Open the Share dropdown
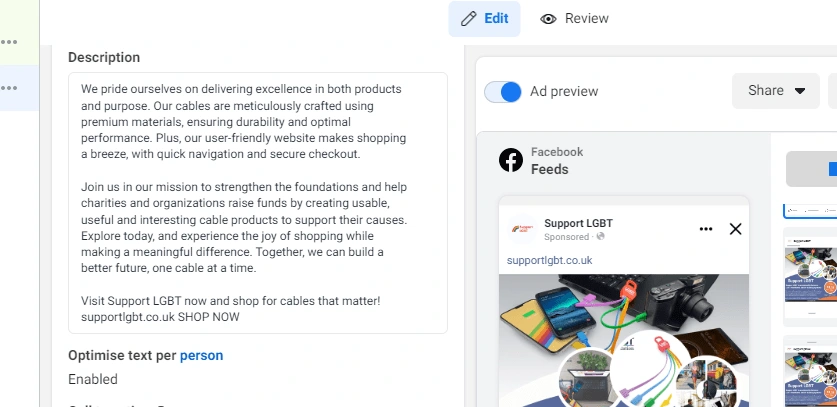The height and width of the screenshot is (407, 837). pos(776,91)
